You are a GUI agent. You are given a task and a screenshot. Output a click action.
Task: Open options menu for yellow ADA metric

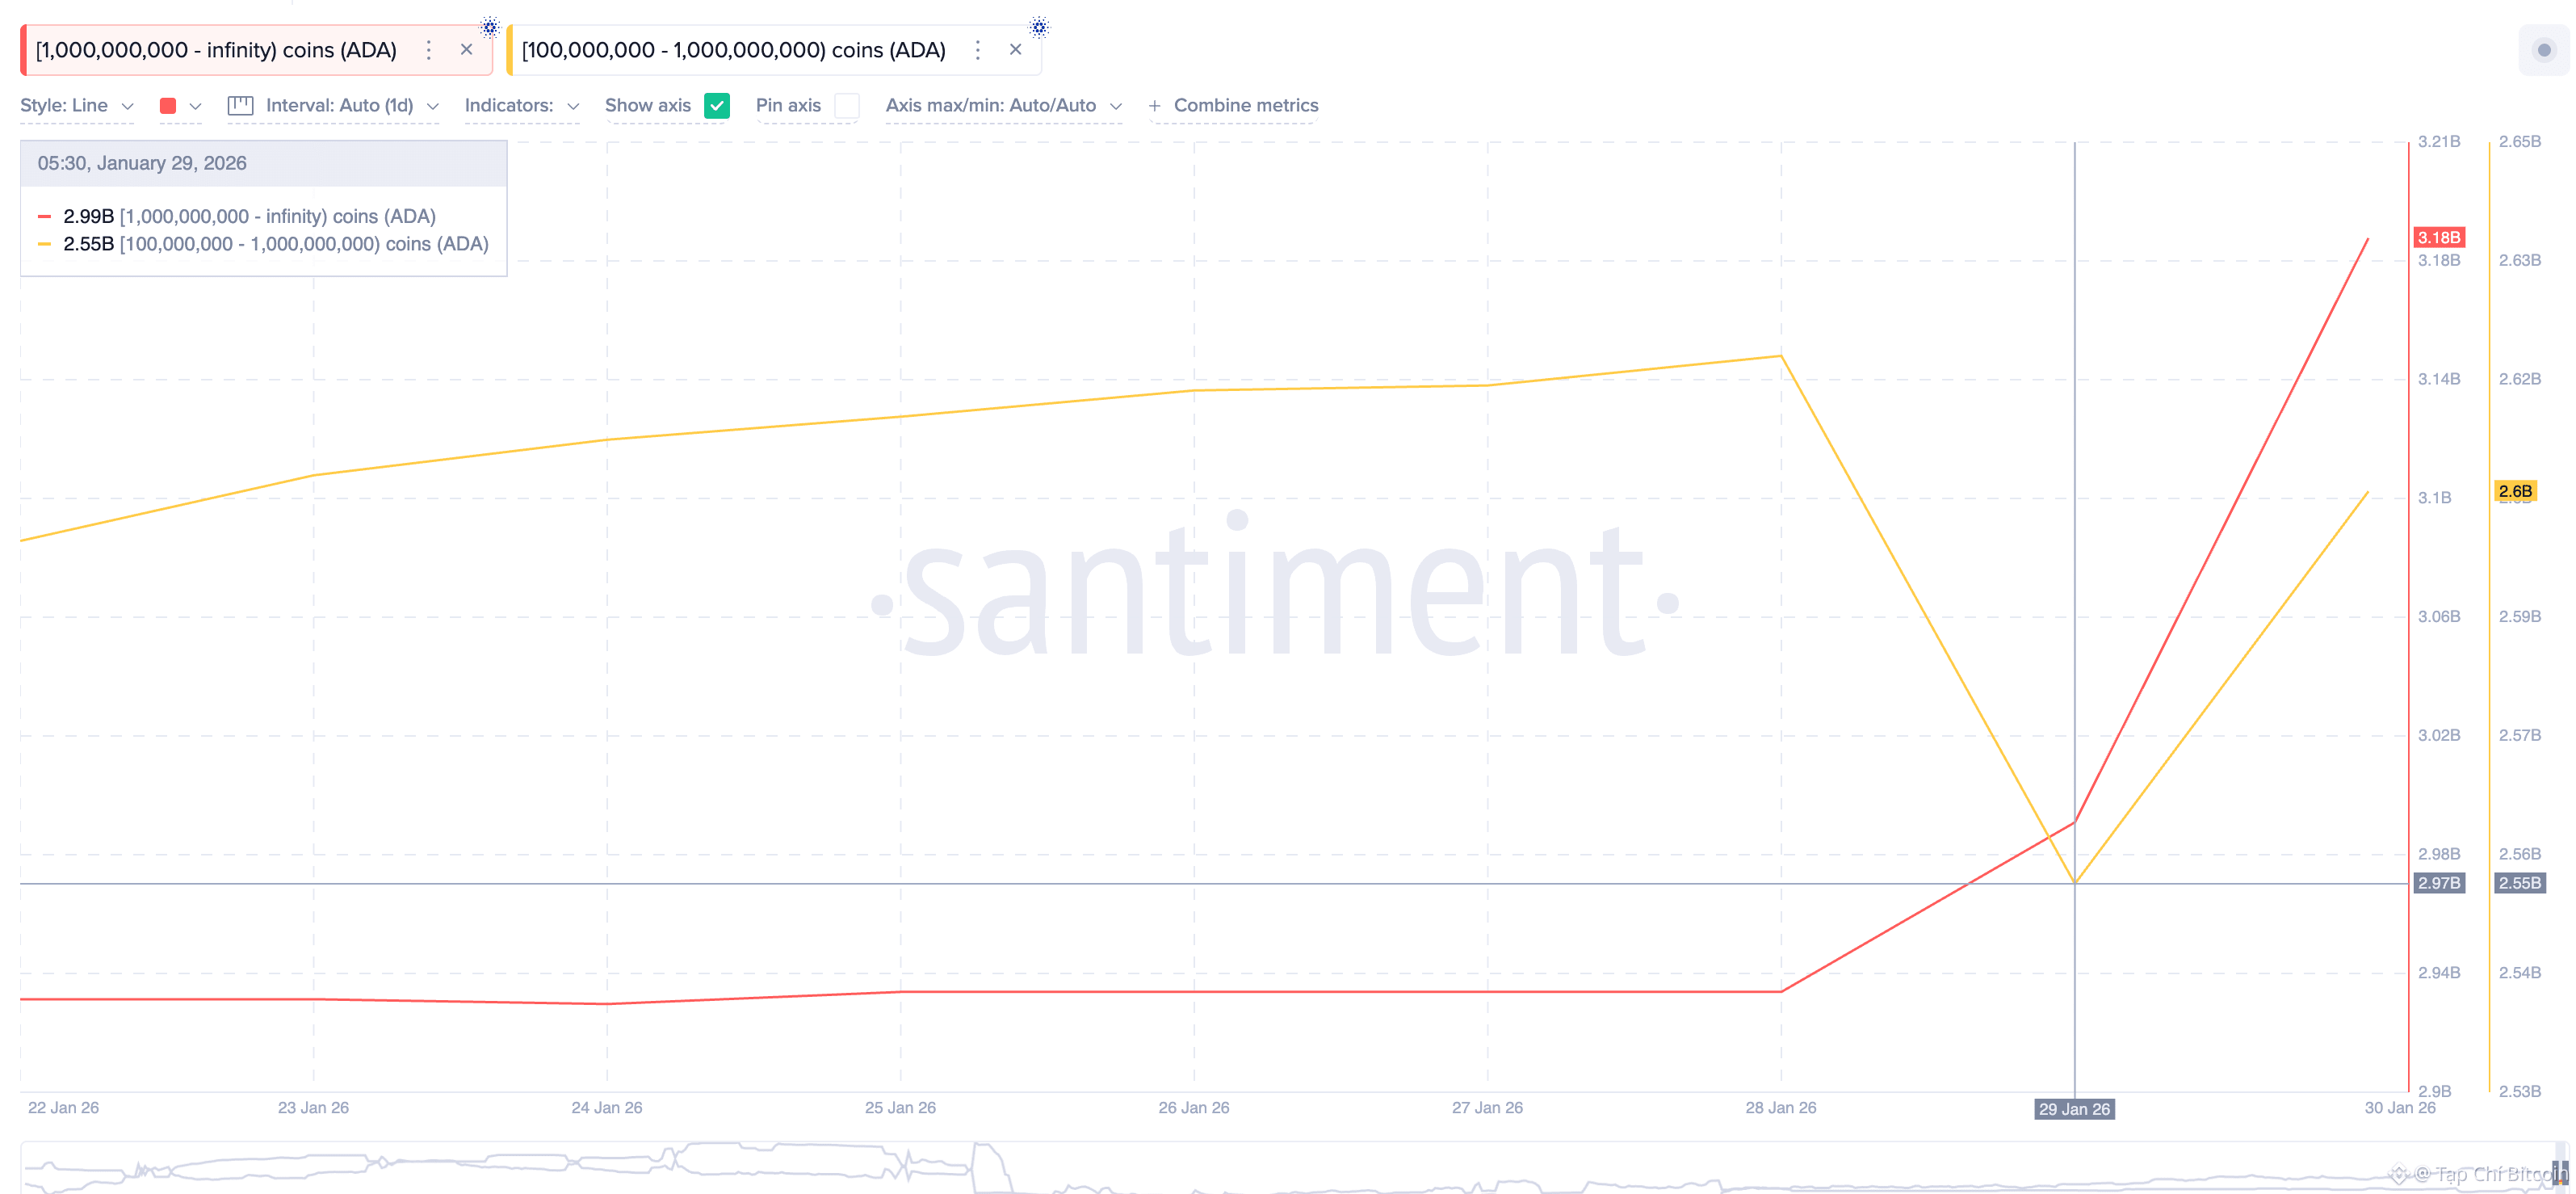[x=978, y=50]
